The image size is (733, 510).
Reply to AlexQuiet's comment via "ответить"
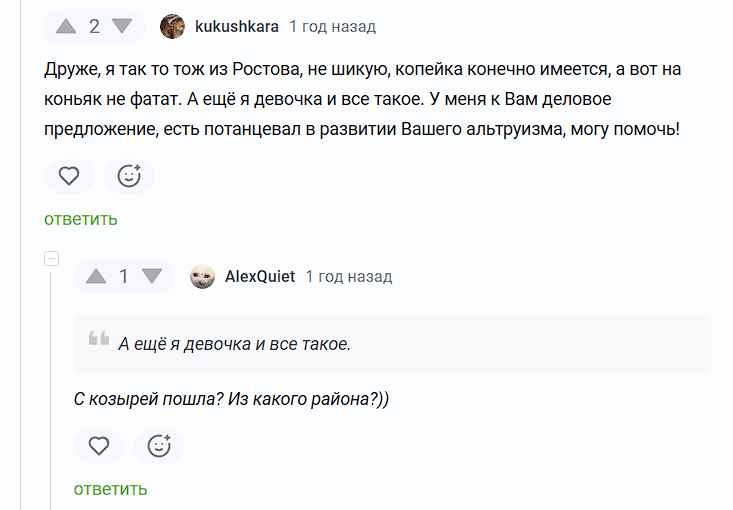click(111, 489)
